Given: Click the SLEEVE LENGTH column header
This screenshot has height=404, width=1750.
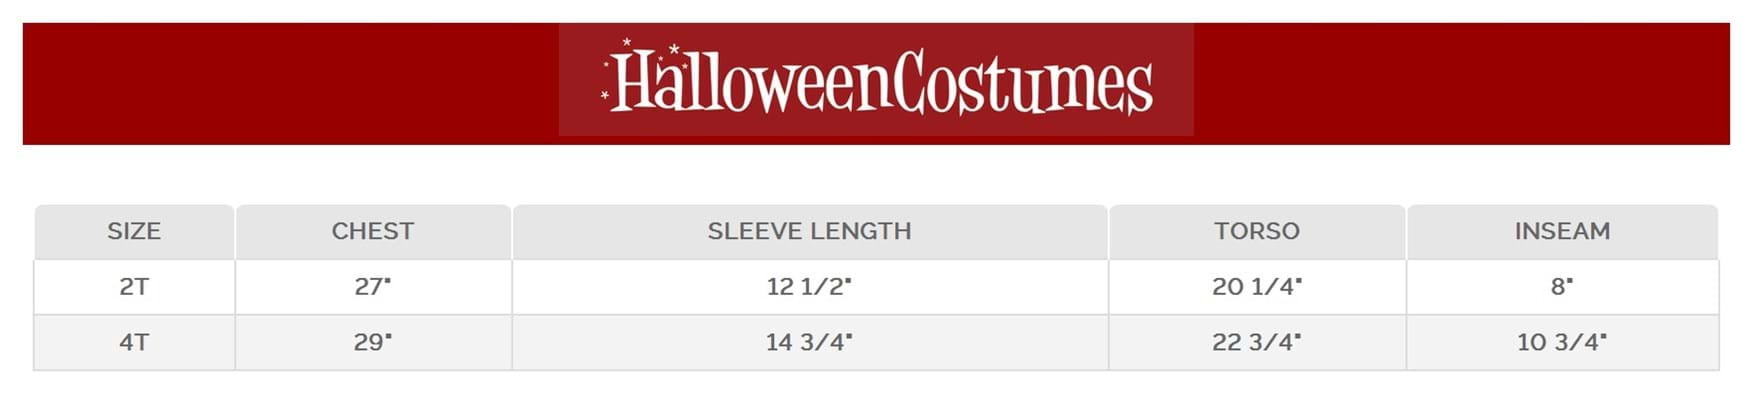Looking at the screenshot, I should tap(810, 231).
